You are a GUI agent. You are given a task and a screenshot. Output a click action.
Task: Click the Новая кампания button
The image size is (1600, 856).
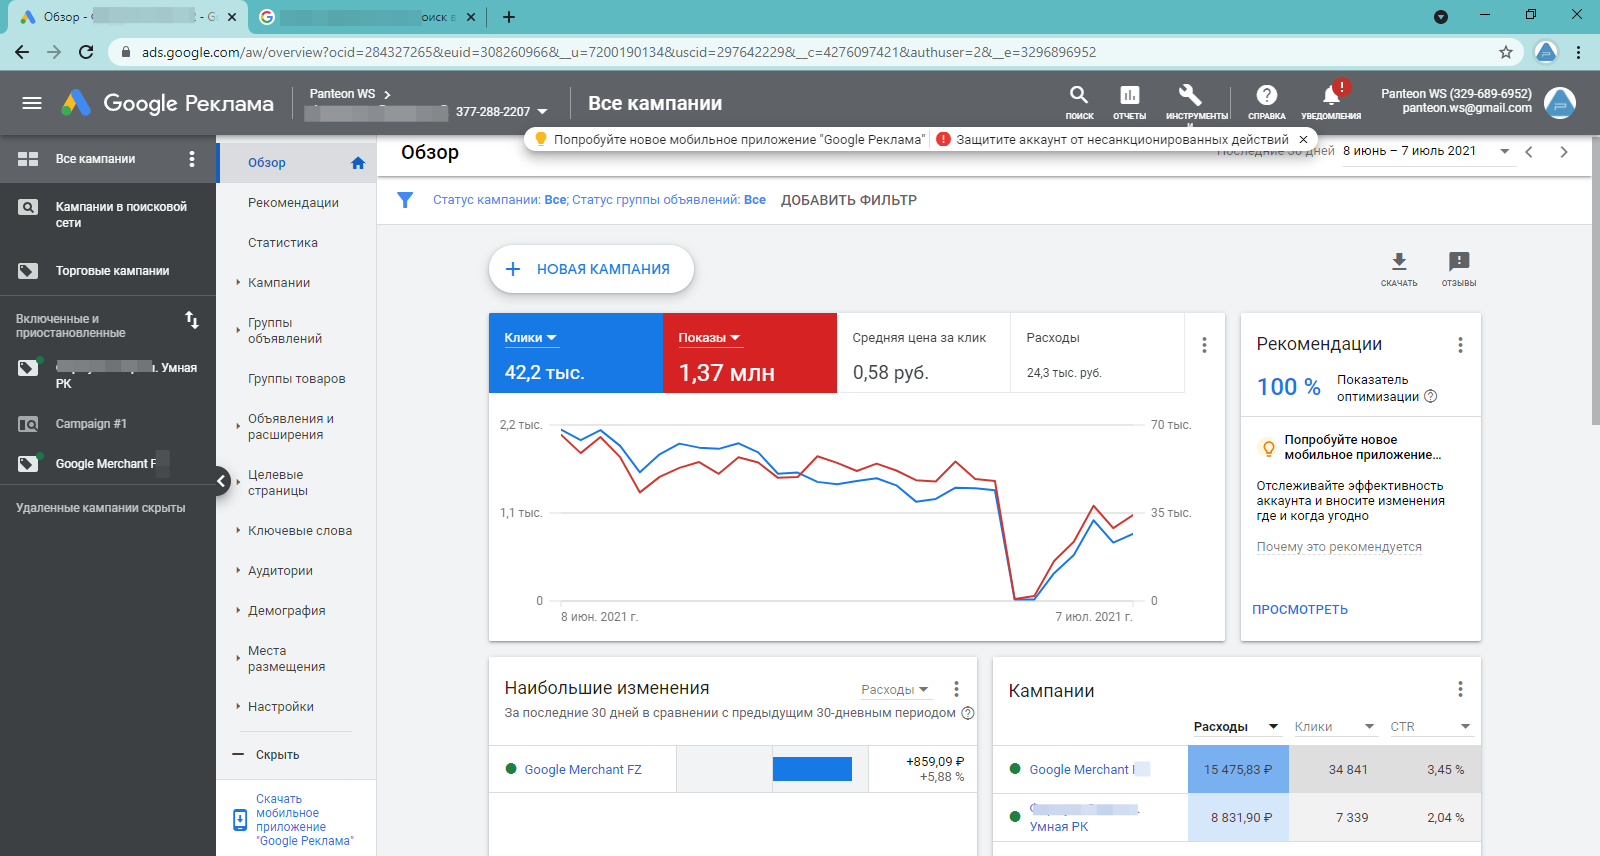pyautogui.click(x=591, y=269)
